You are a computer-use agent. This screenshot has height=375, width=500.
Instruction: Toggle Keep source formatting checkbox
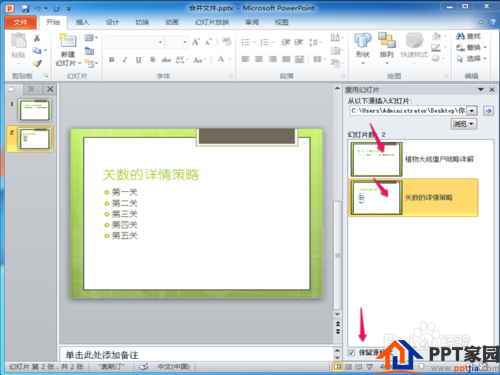pos(351,353)
